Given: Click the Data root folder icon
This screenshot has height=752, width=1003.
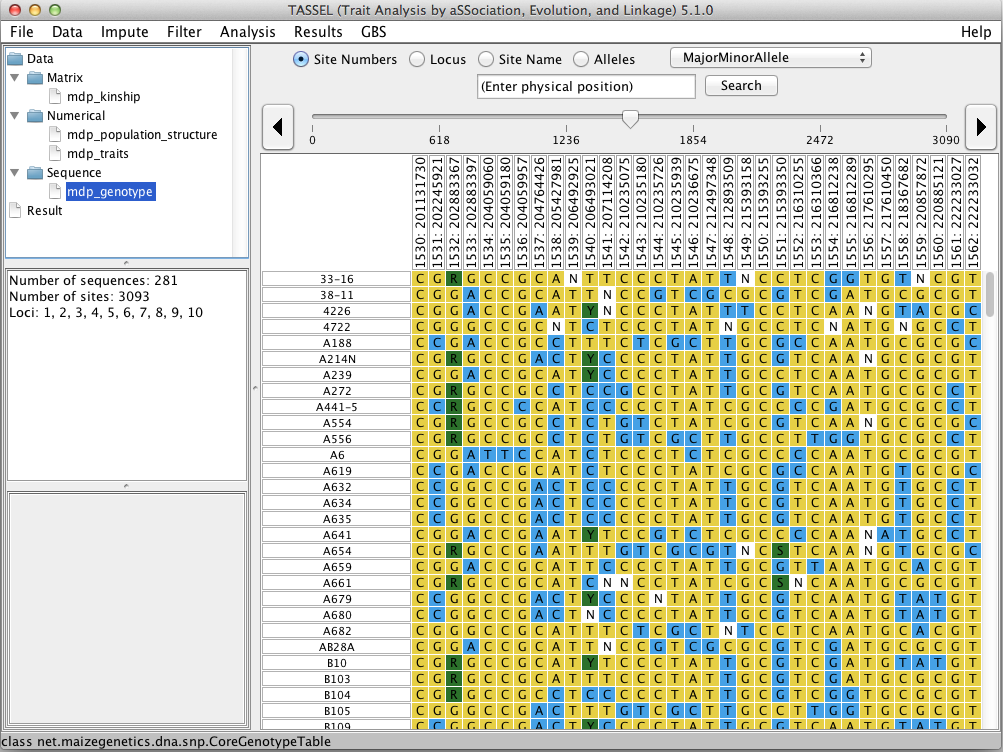Looking at the screenshot, I should click(x=15, y=59).
